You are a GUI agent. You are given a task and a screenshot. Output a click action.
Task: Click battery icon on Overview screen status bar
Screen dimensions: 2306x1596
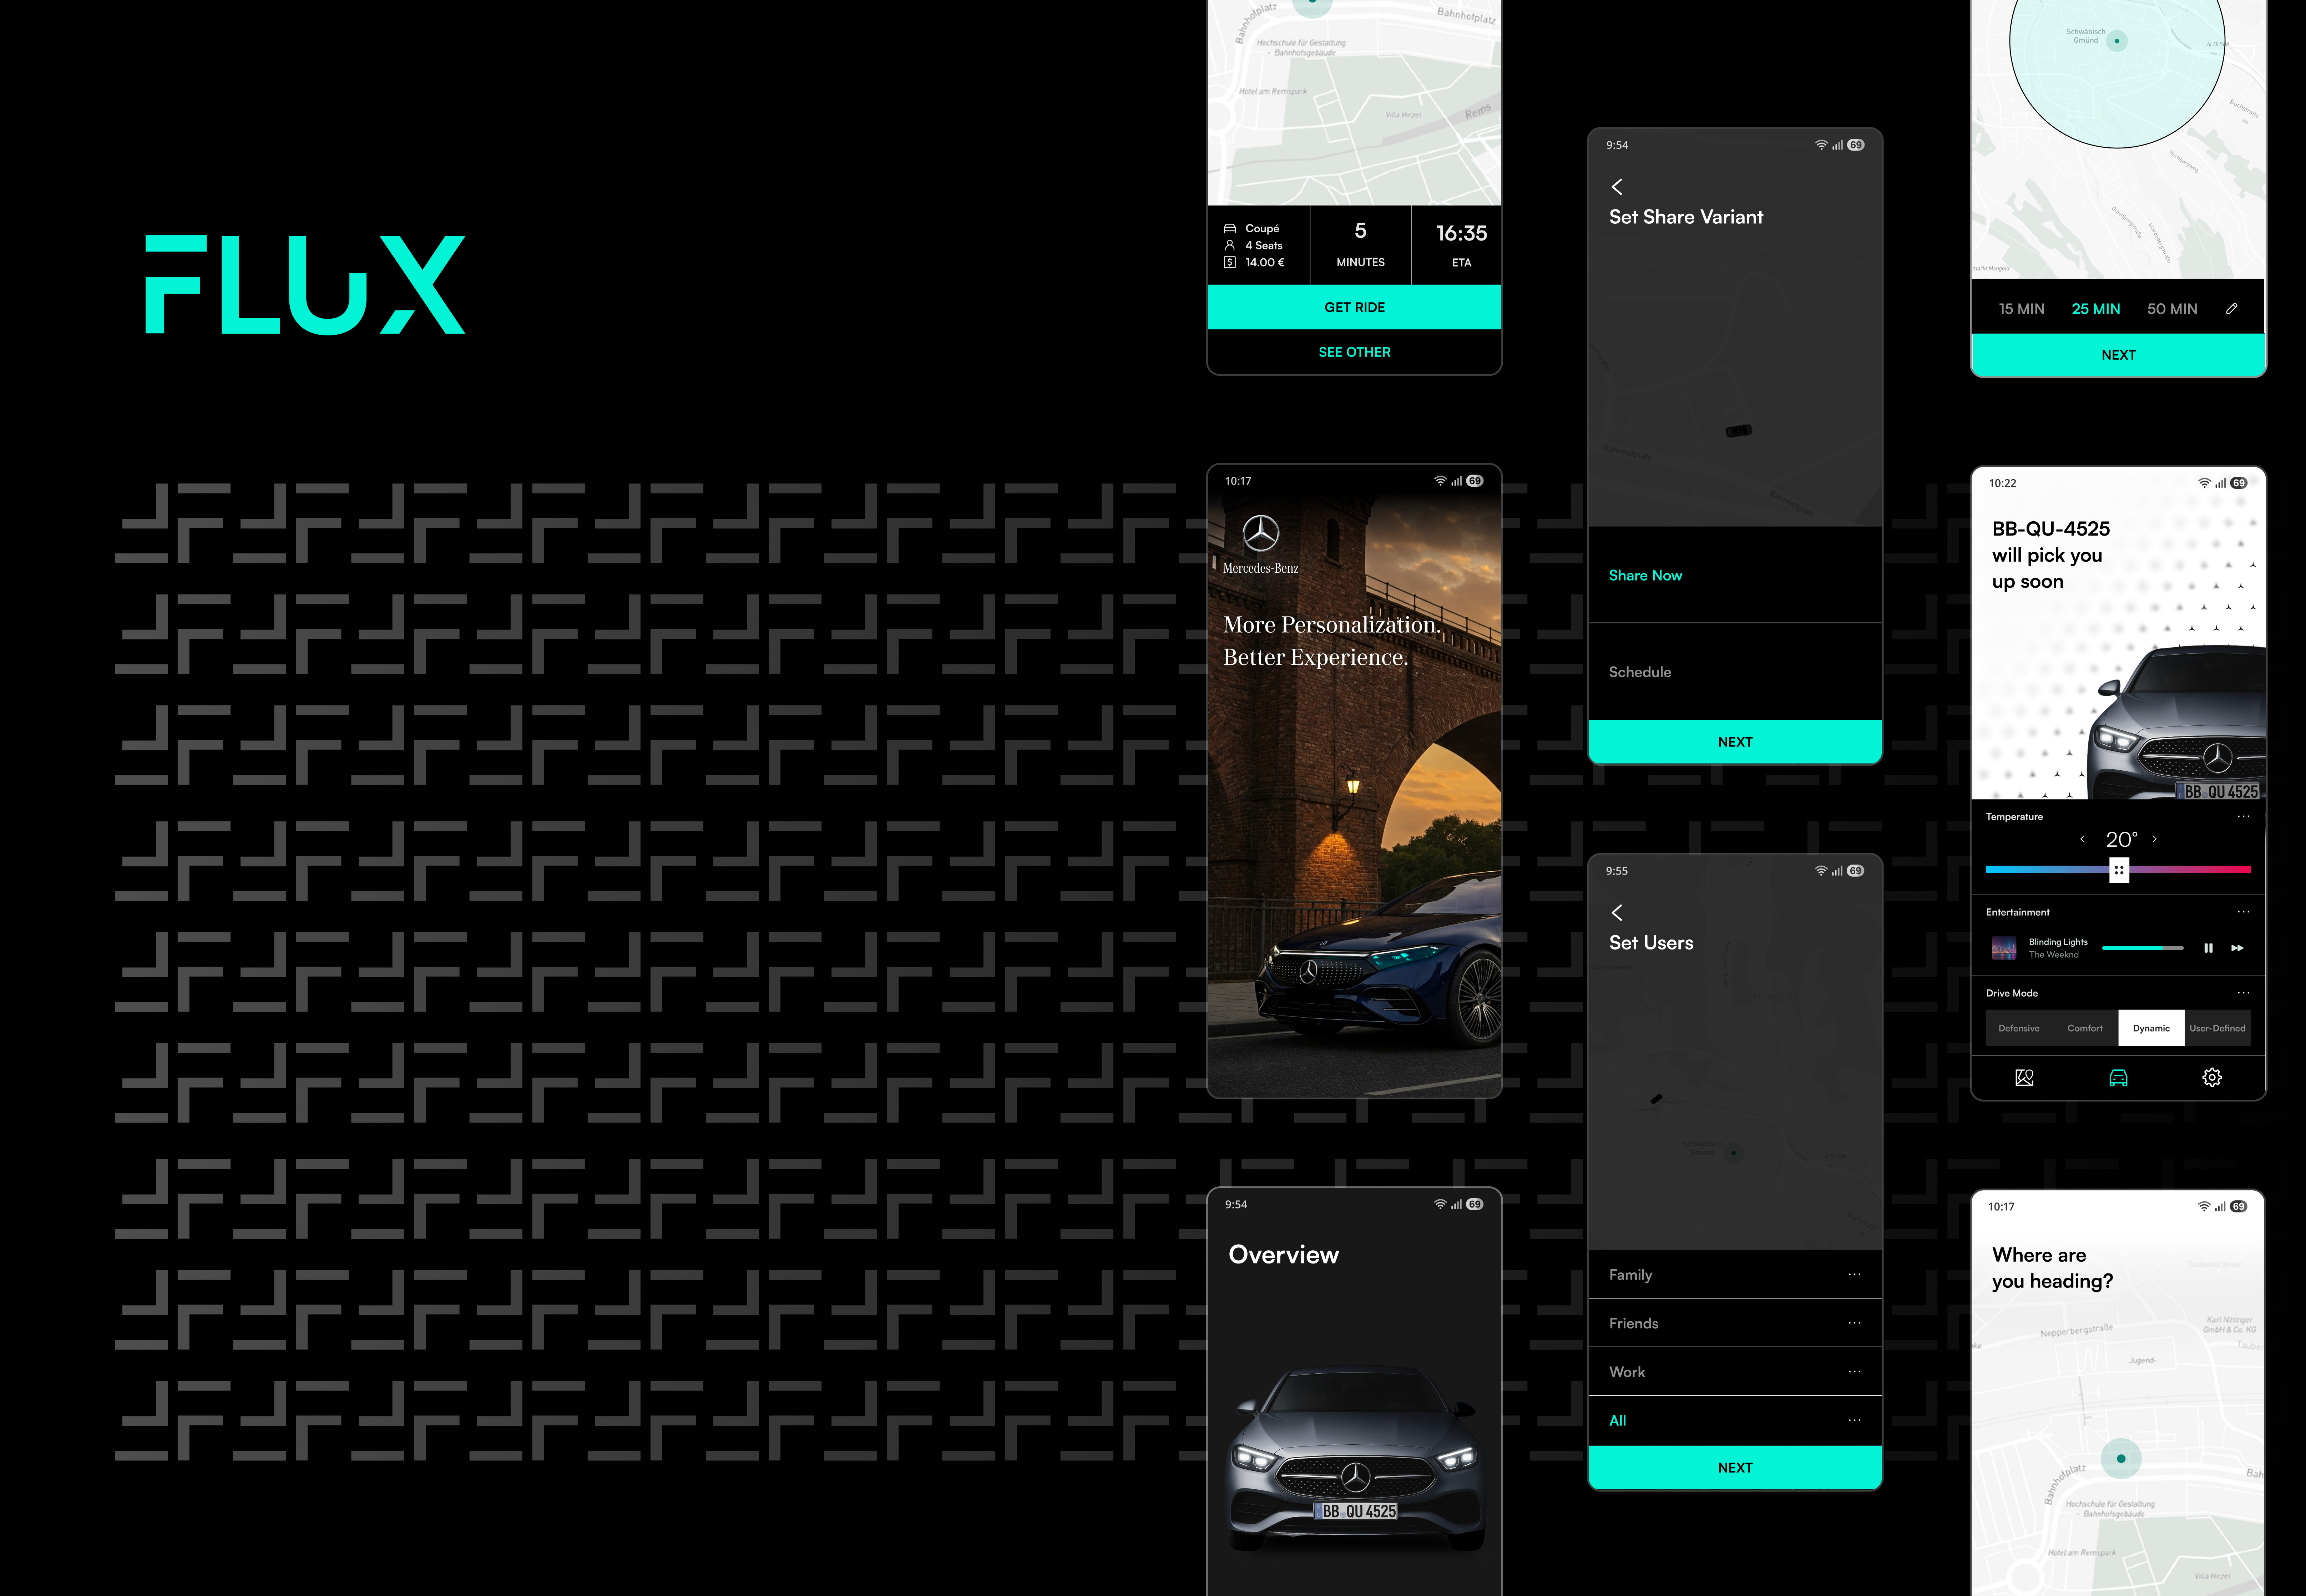coord(1475,1204)
